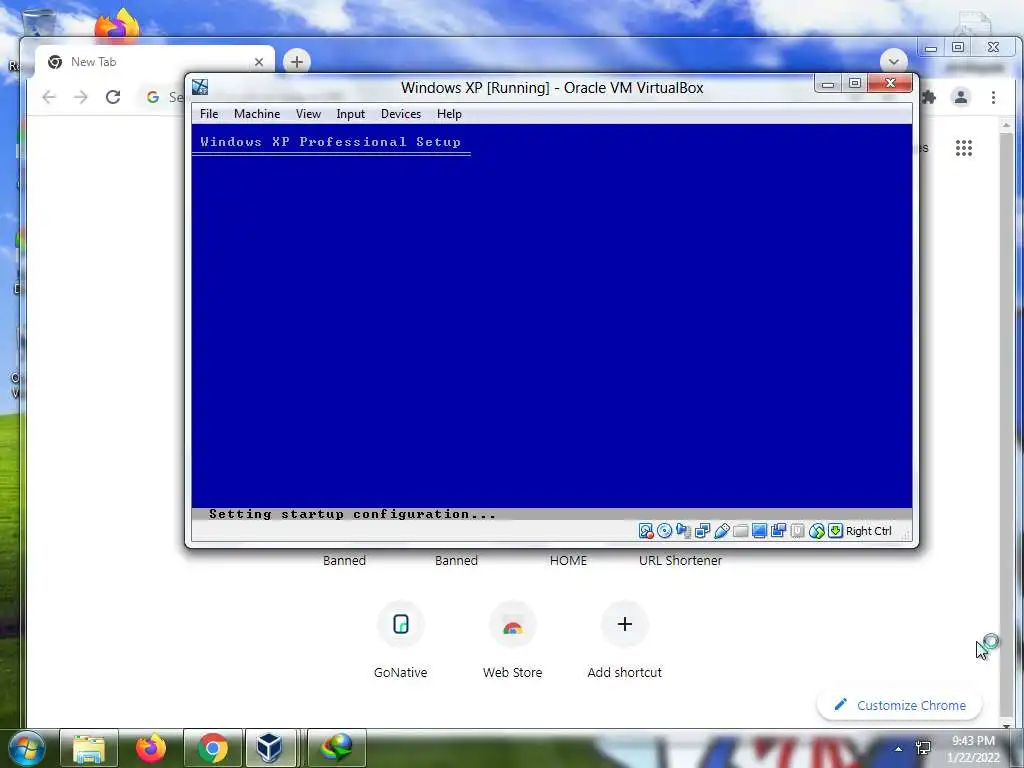Switch to Chrome from the taskbar
1024x768 pixels.
click(213, 748)
